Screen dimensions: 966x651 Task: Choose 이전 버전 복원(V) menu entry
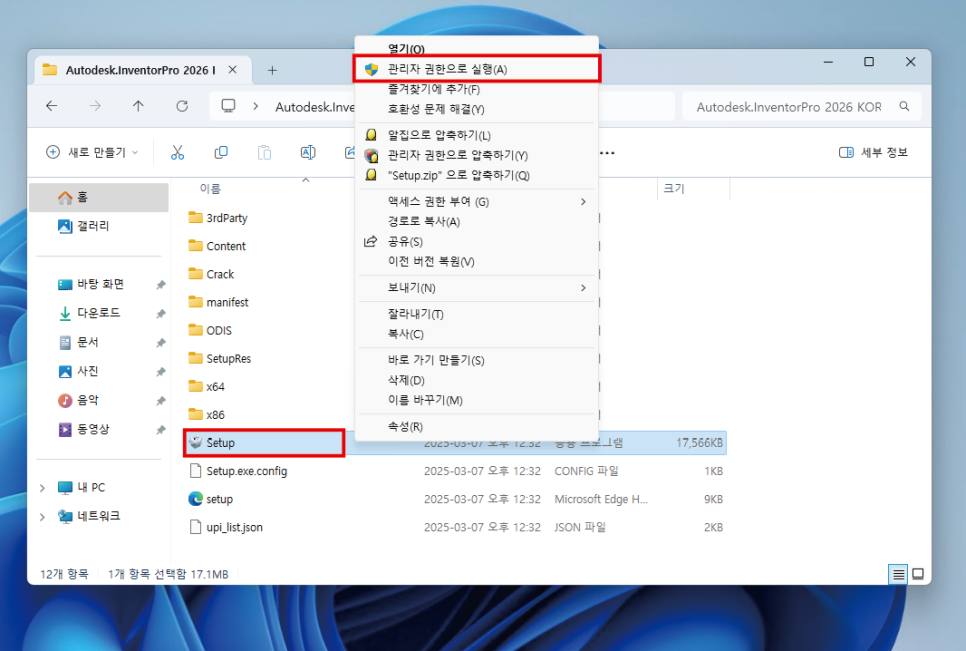[477, 261]
